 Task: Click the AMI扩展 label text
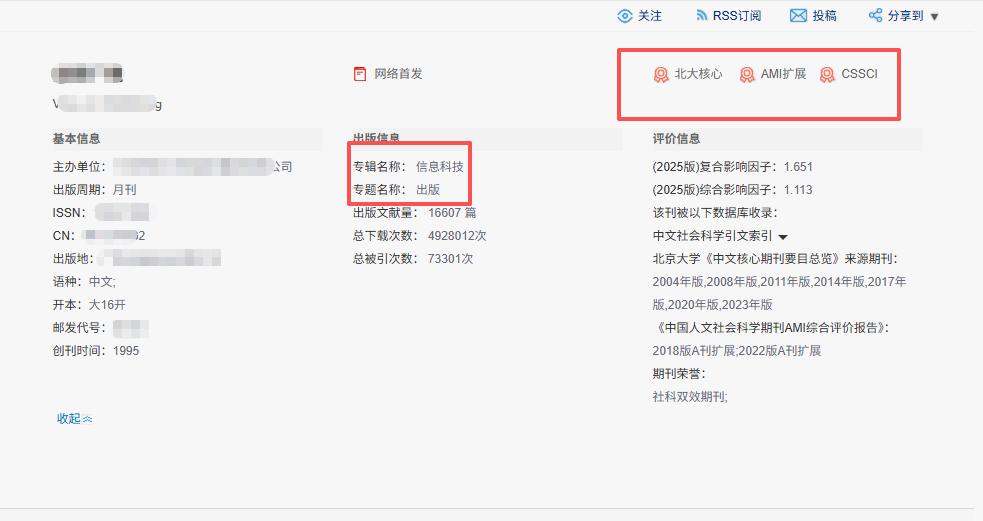783,74
